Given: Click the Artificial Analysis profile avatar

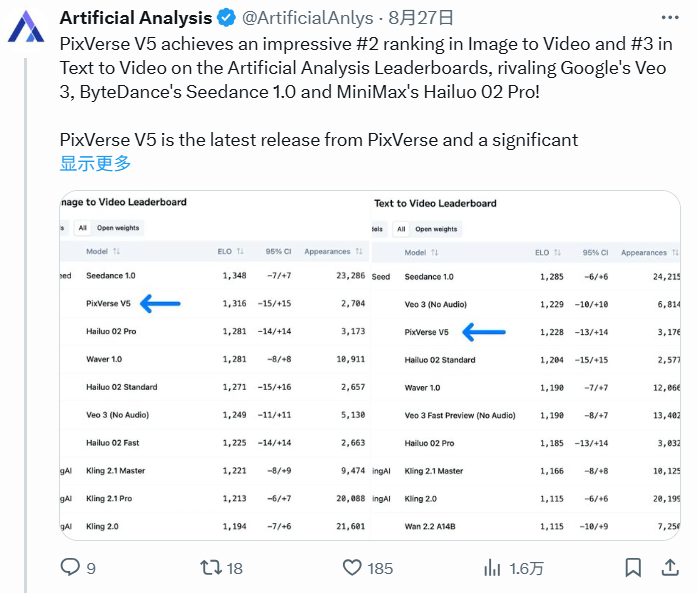Looking at the screenshot, I should click(26, 28).
